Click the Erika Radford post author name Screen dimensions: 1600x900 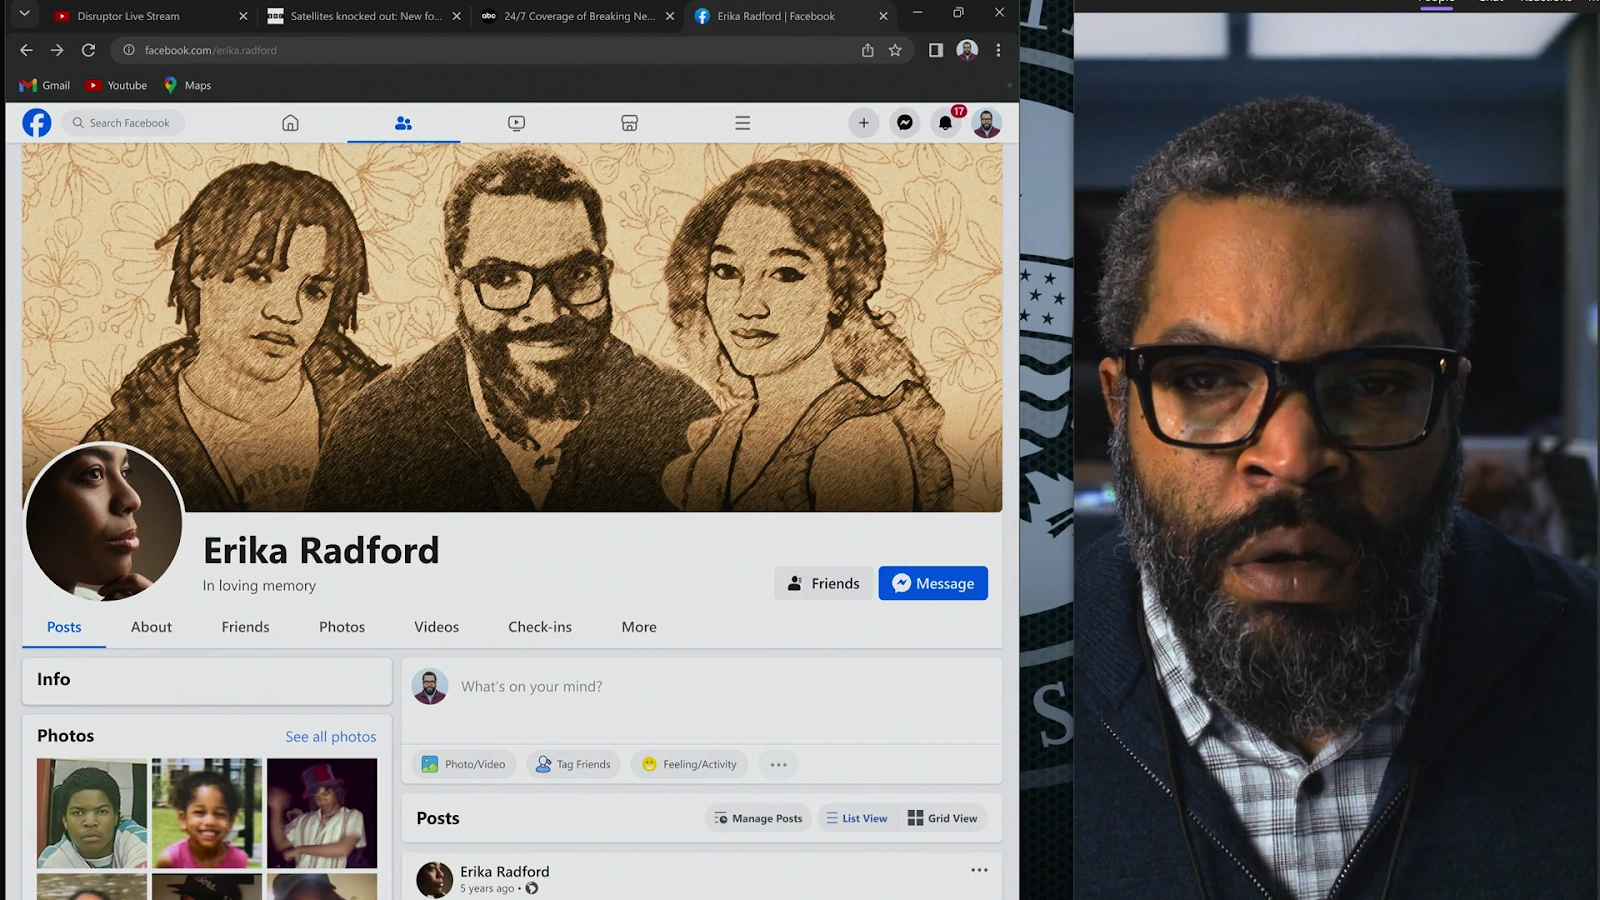pyautogui.click(x=505, y=872)
